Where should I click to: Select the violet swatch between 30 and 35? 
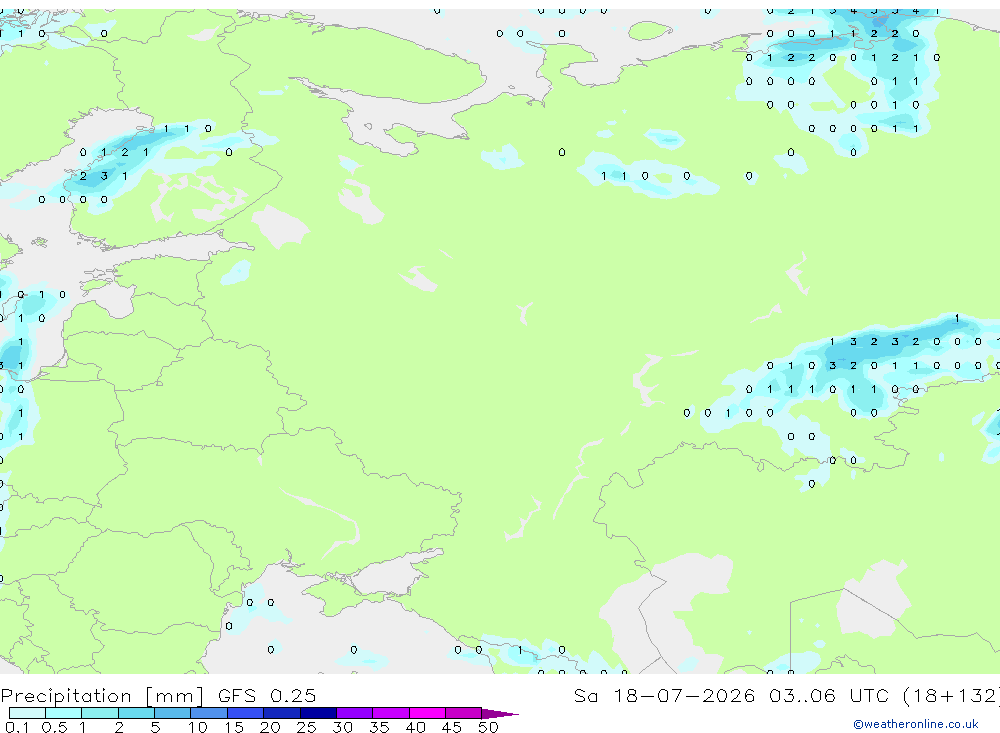355,713
